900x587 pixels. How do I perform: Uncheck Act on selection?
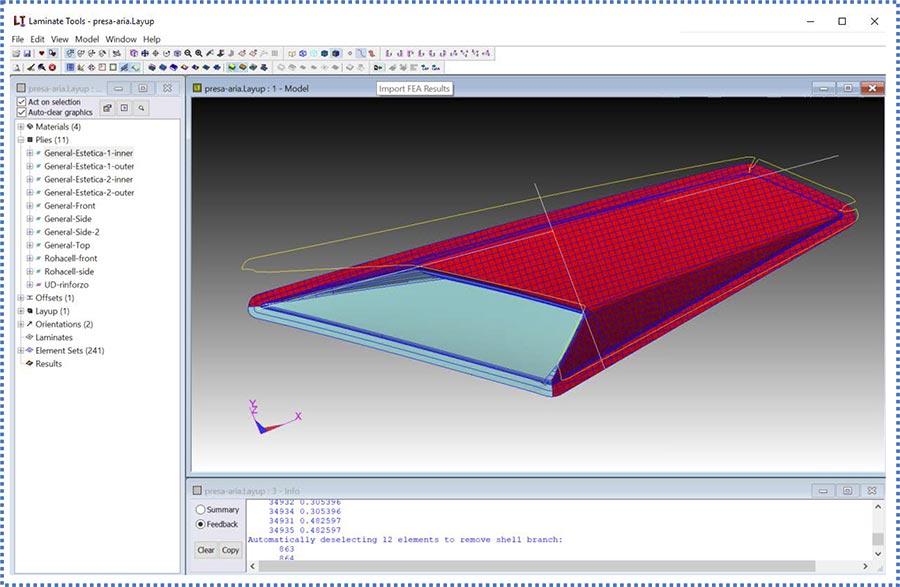(x=21, y=101)
